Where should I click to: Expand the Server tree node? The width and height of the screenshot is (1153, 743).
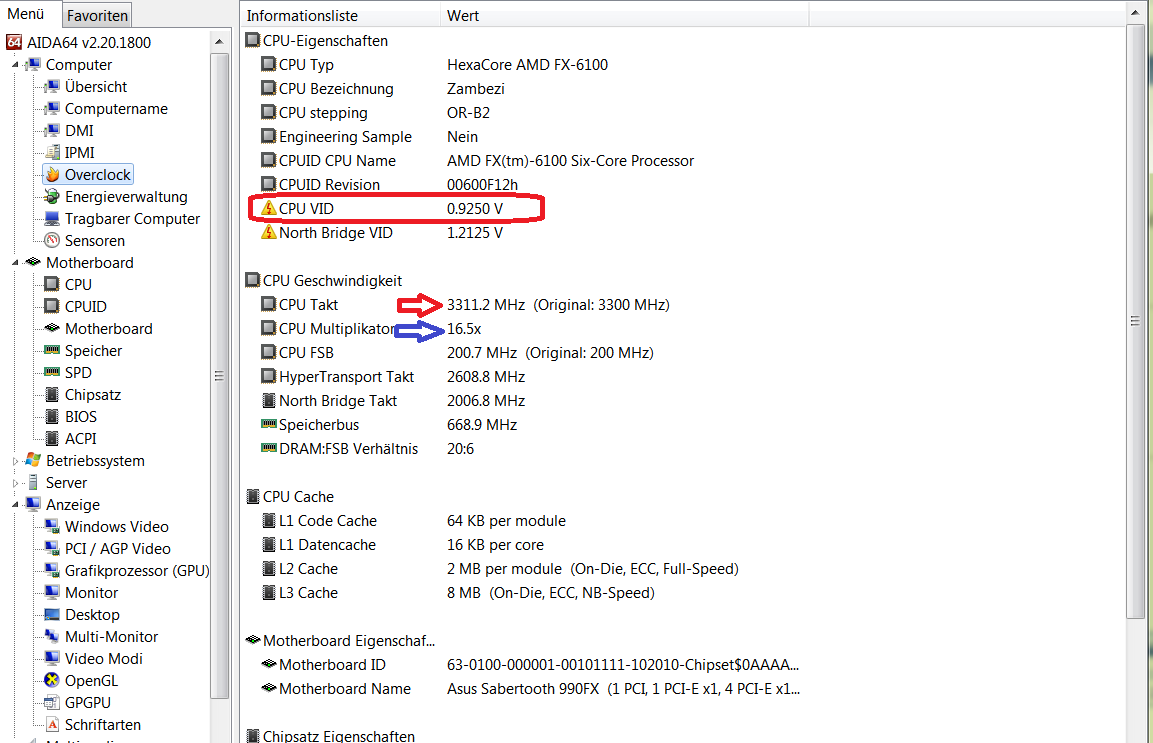[15, 483]
